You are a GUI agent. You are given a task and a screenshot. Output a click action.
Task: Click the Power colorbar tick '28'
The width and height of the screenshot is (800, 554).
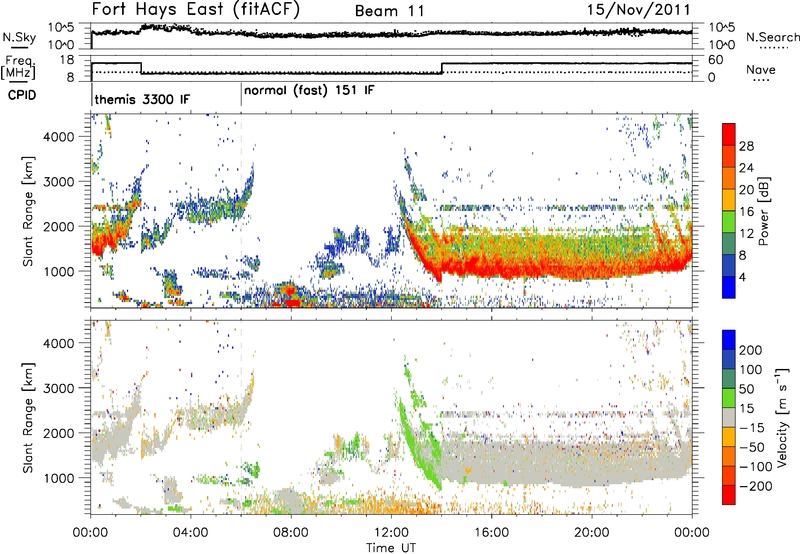pos(746,146)
